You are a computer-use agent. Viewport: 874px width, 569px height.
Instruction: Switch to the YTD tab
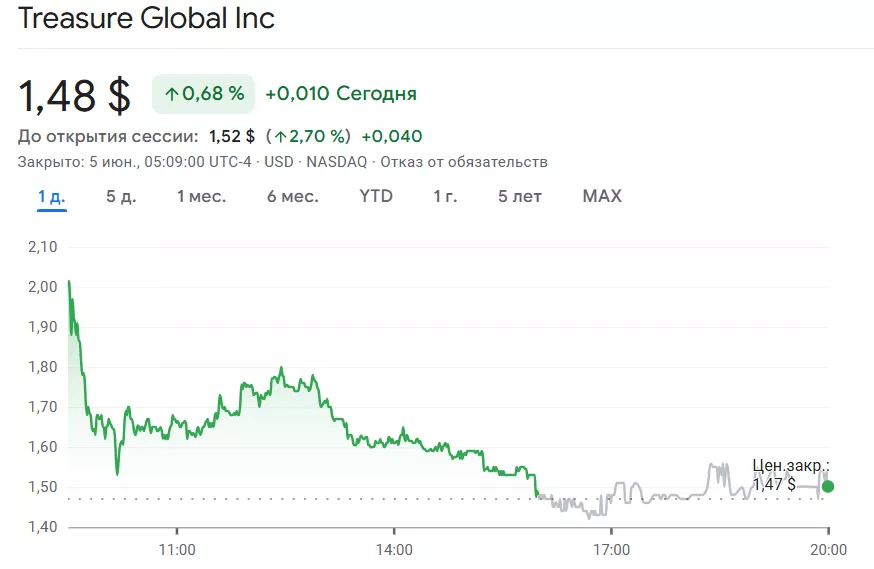click(376, 197)
